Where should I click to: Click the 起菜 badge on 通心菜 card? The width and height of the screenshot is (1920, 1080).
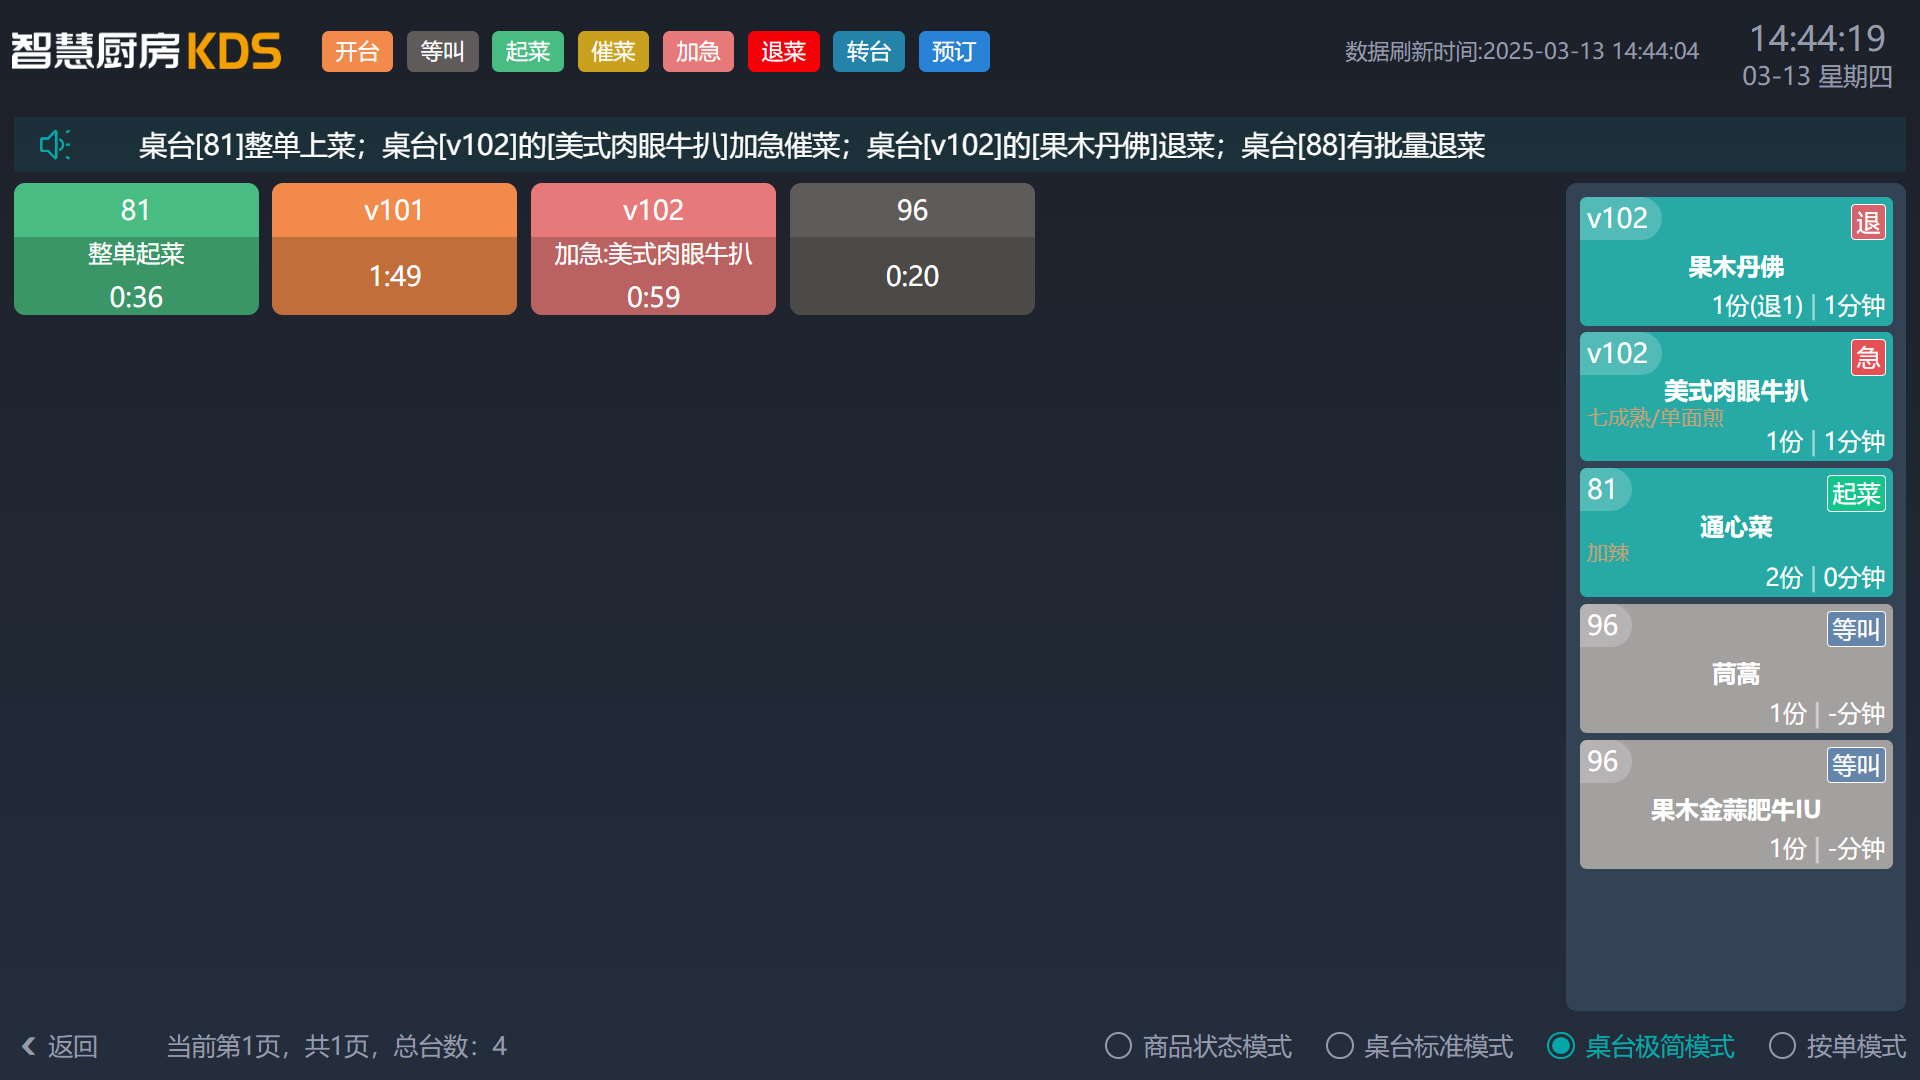tap(1855, 494)
